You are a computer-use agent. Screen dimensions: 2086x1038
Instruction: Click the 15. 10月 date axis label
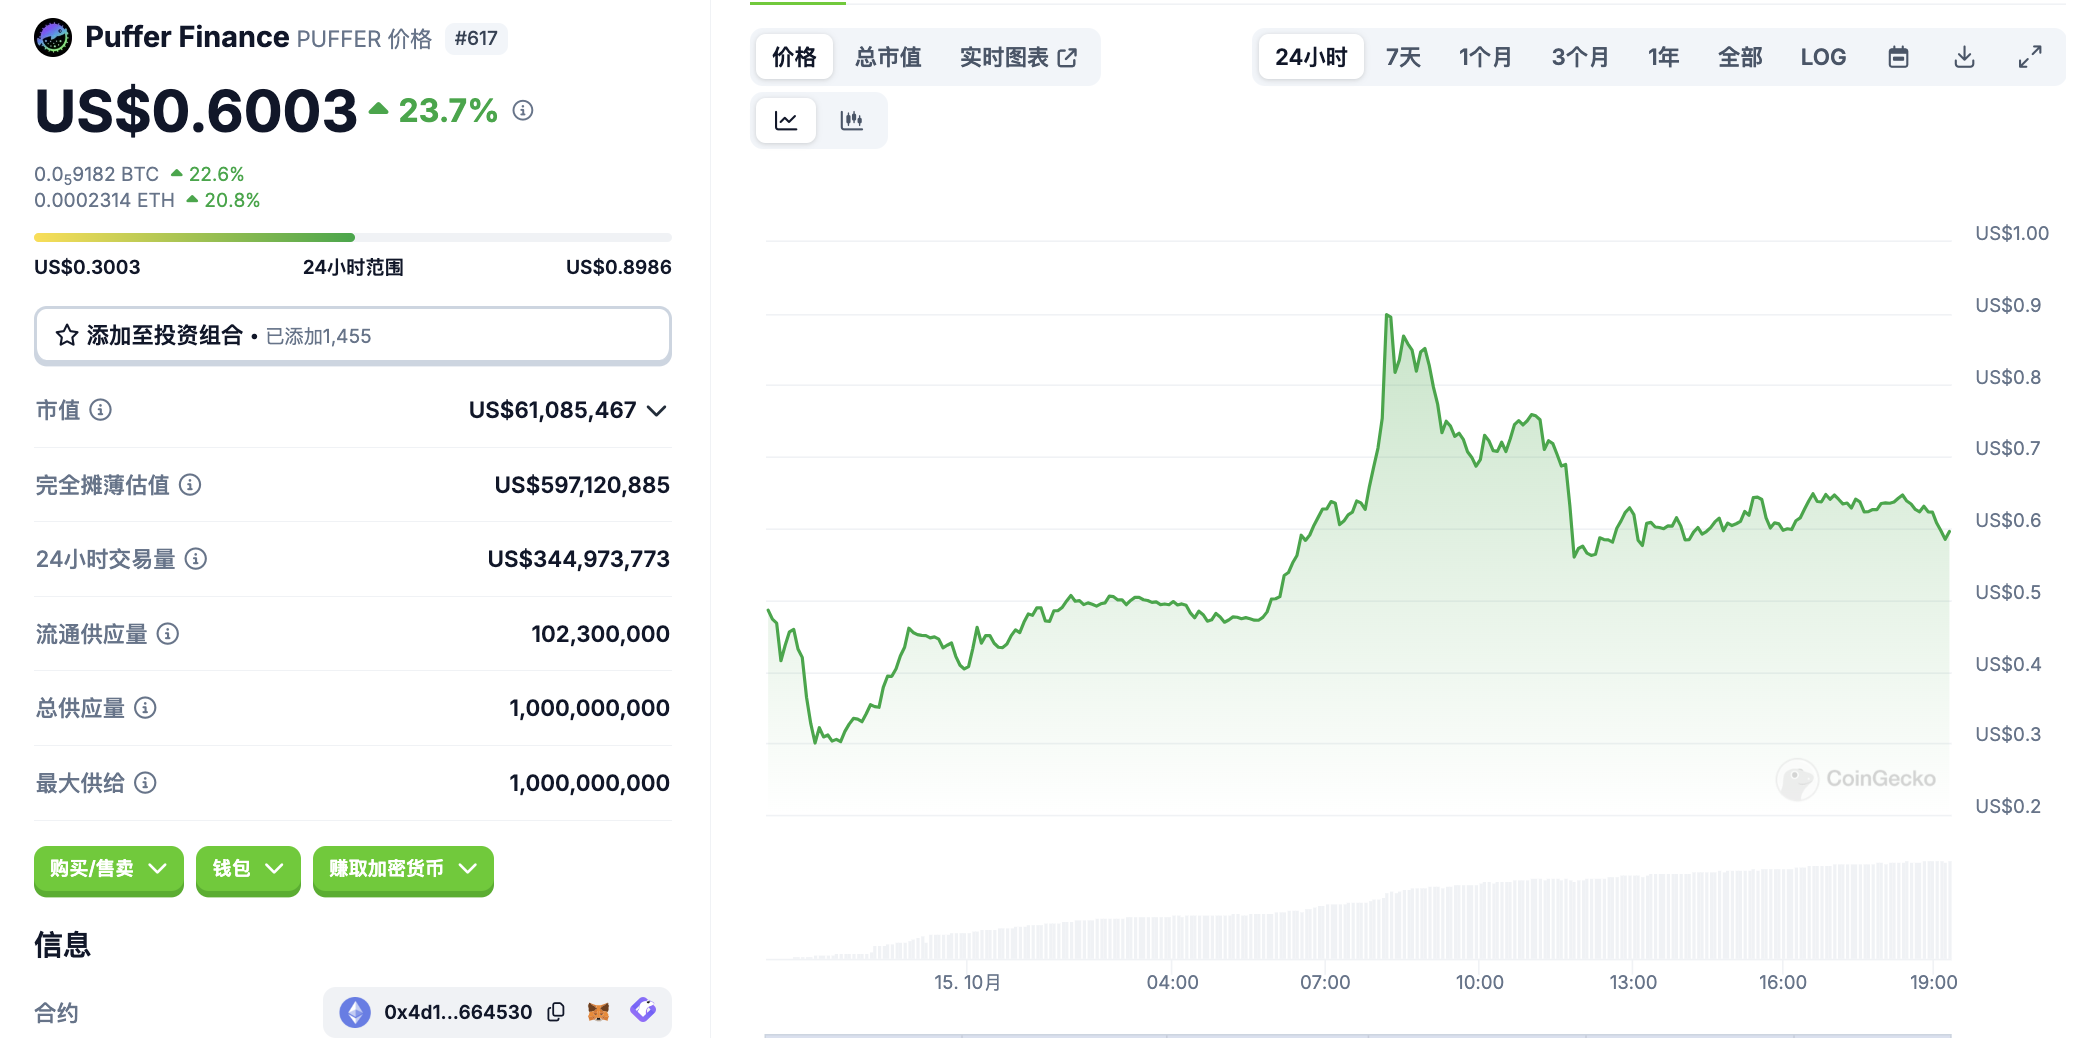pyautogui.click(x=967, y=982)
